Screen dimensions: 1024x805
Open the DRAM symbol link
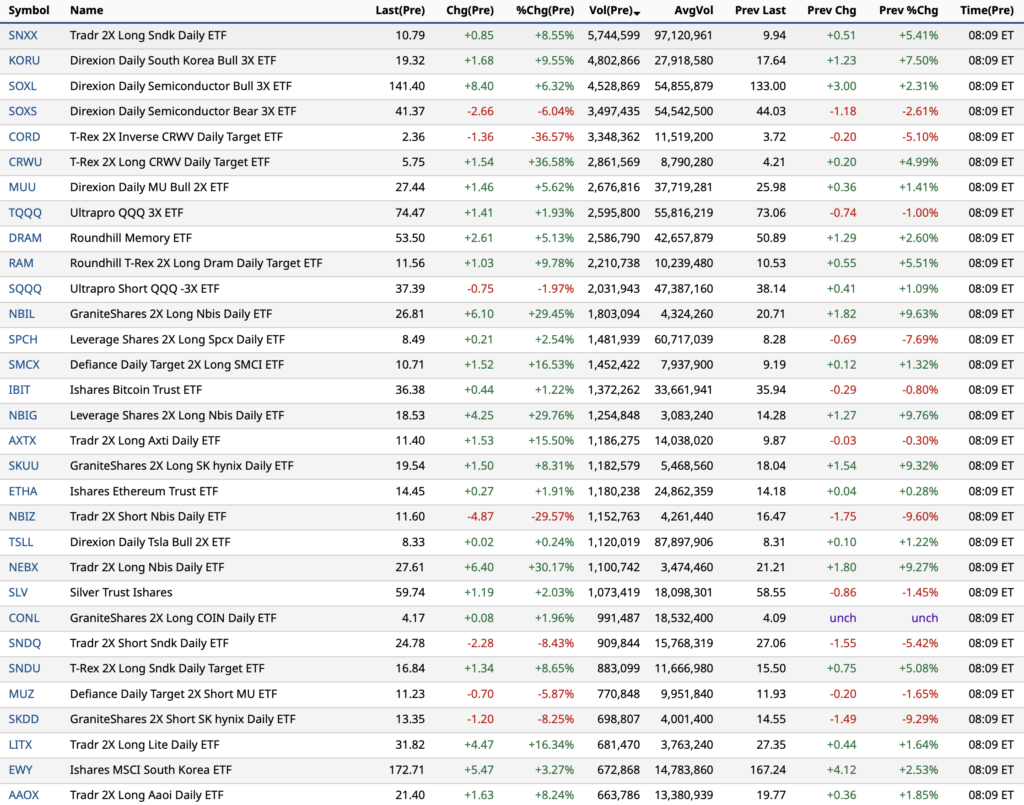tap(25, 238)
